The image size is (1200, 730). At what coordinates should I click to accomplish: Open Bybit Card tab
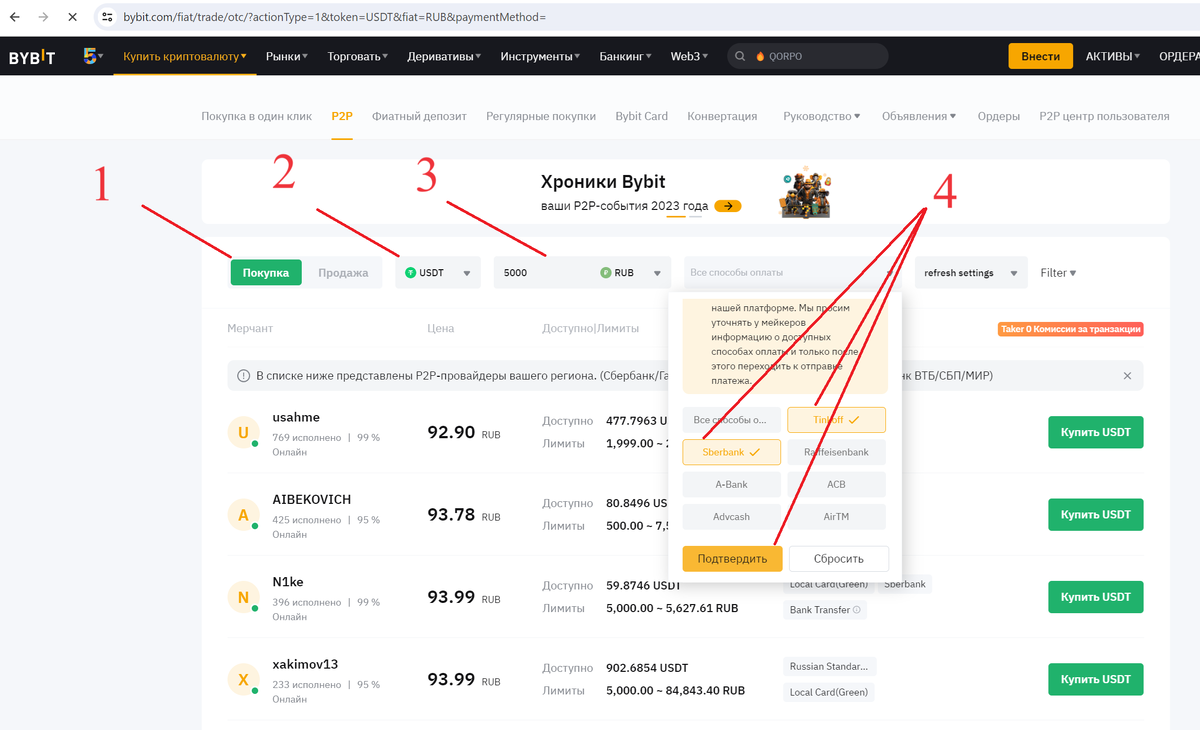[x=642, y=116]
